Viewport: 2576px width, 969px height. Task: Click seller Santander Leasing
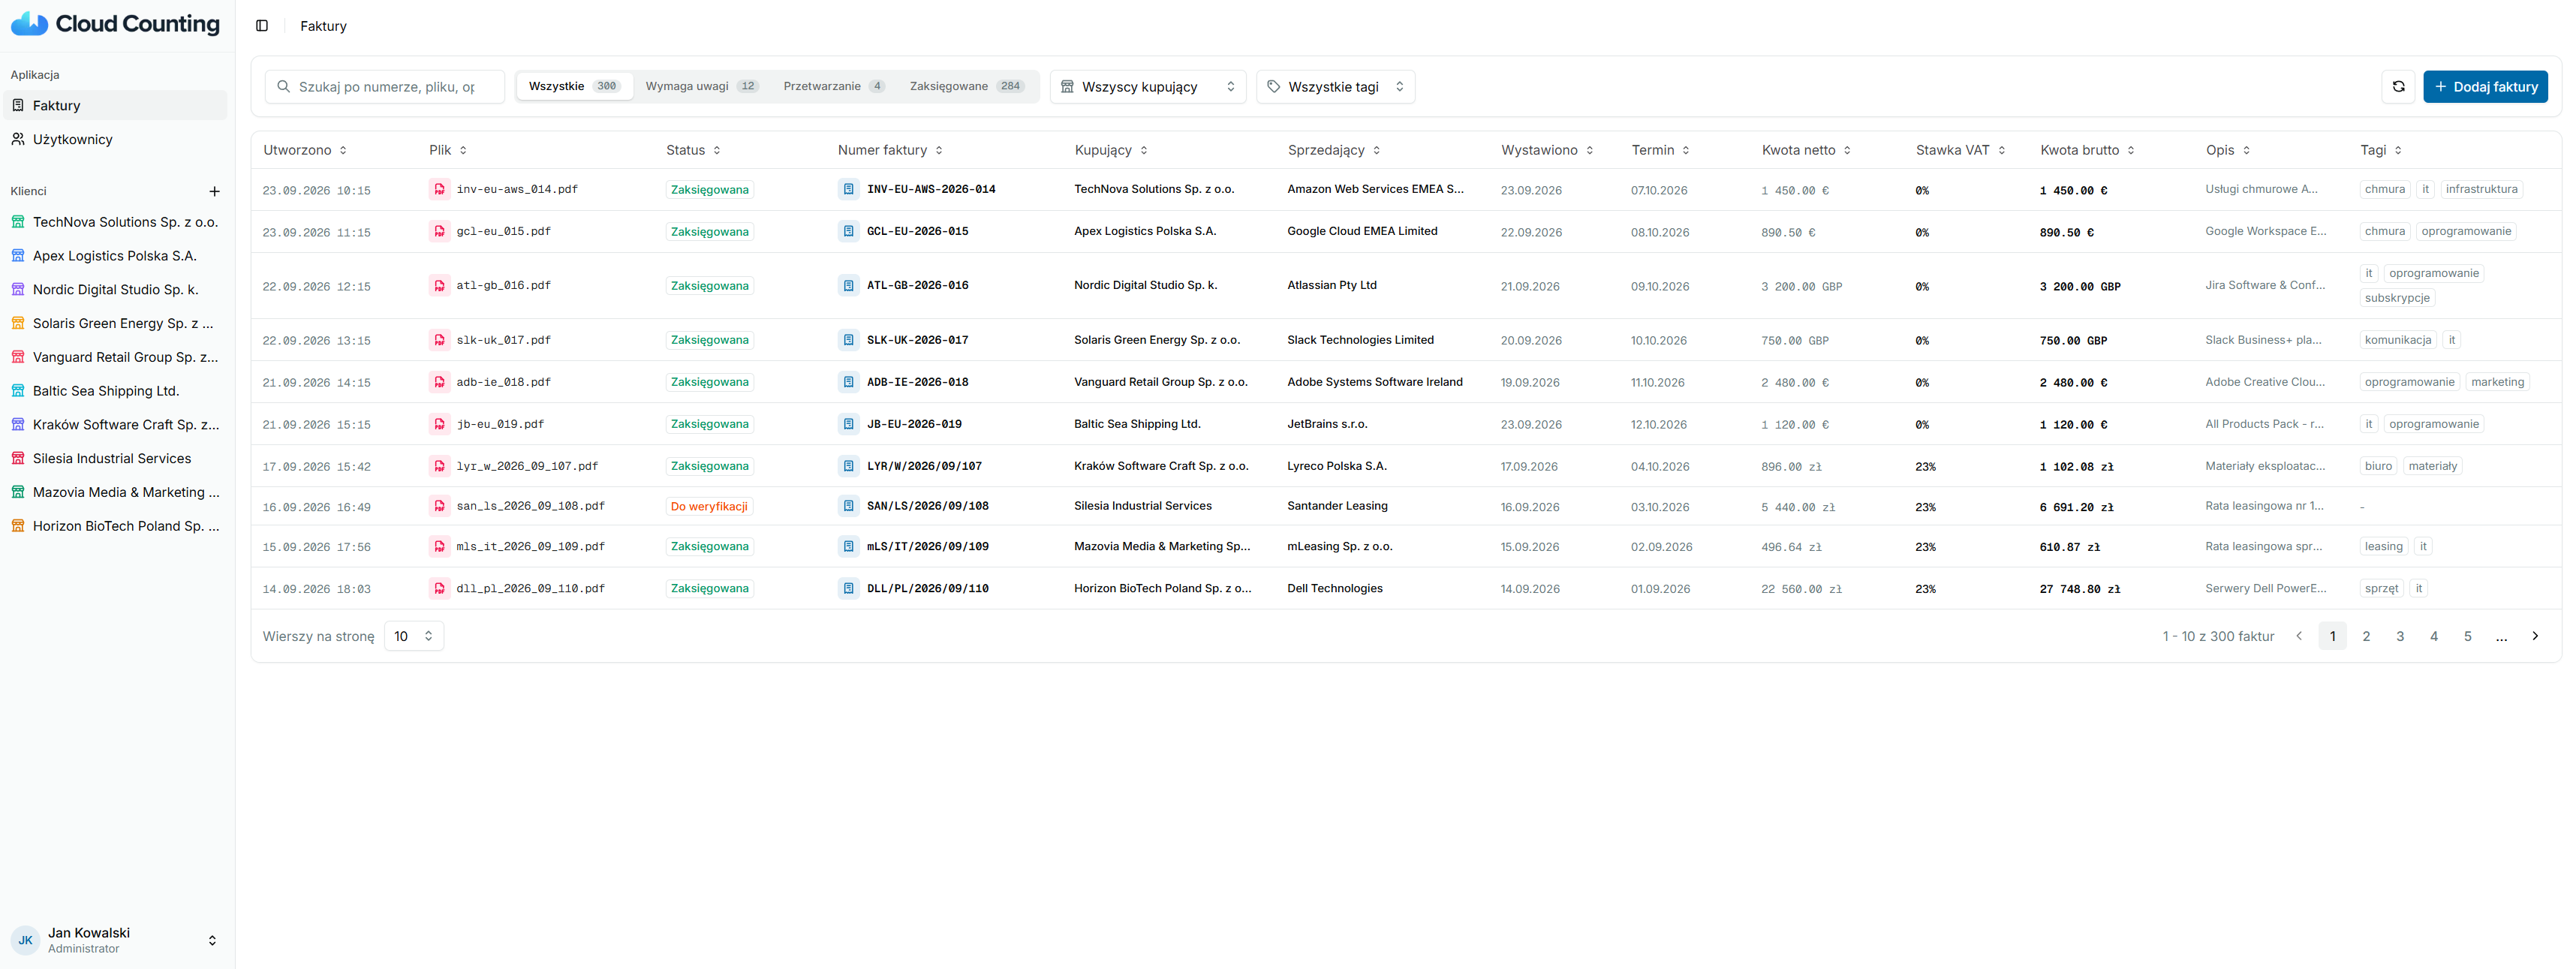pyautogui.click(x=1337, y=506)
